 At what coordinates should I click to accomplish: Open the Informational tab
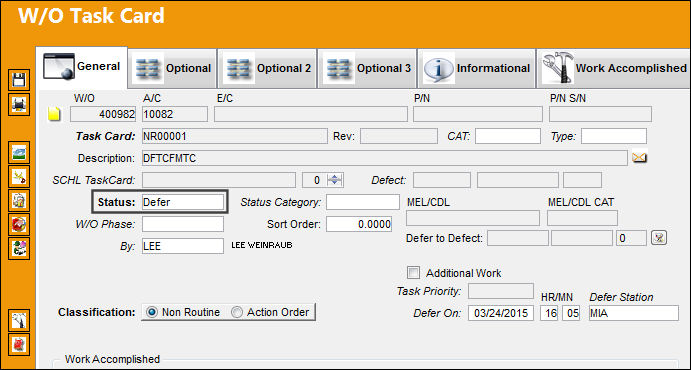[x=476, y=68]
